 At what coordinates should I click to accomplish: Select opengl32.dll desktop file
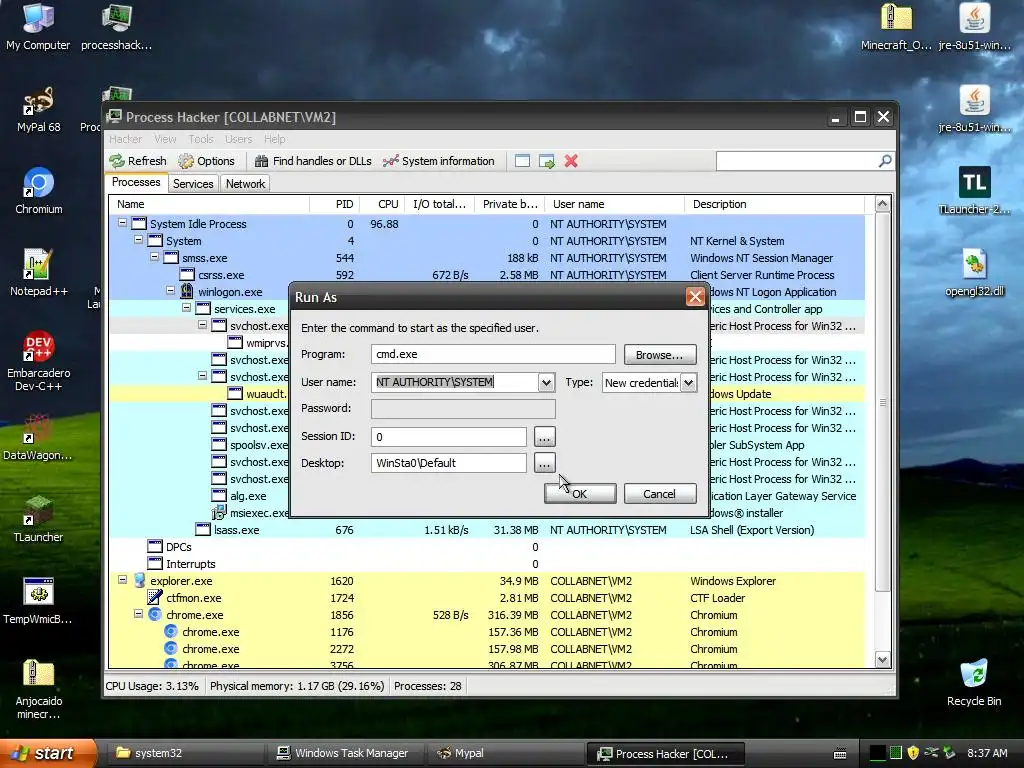pos(974,273)
